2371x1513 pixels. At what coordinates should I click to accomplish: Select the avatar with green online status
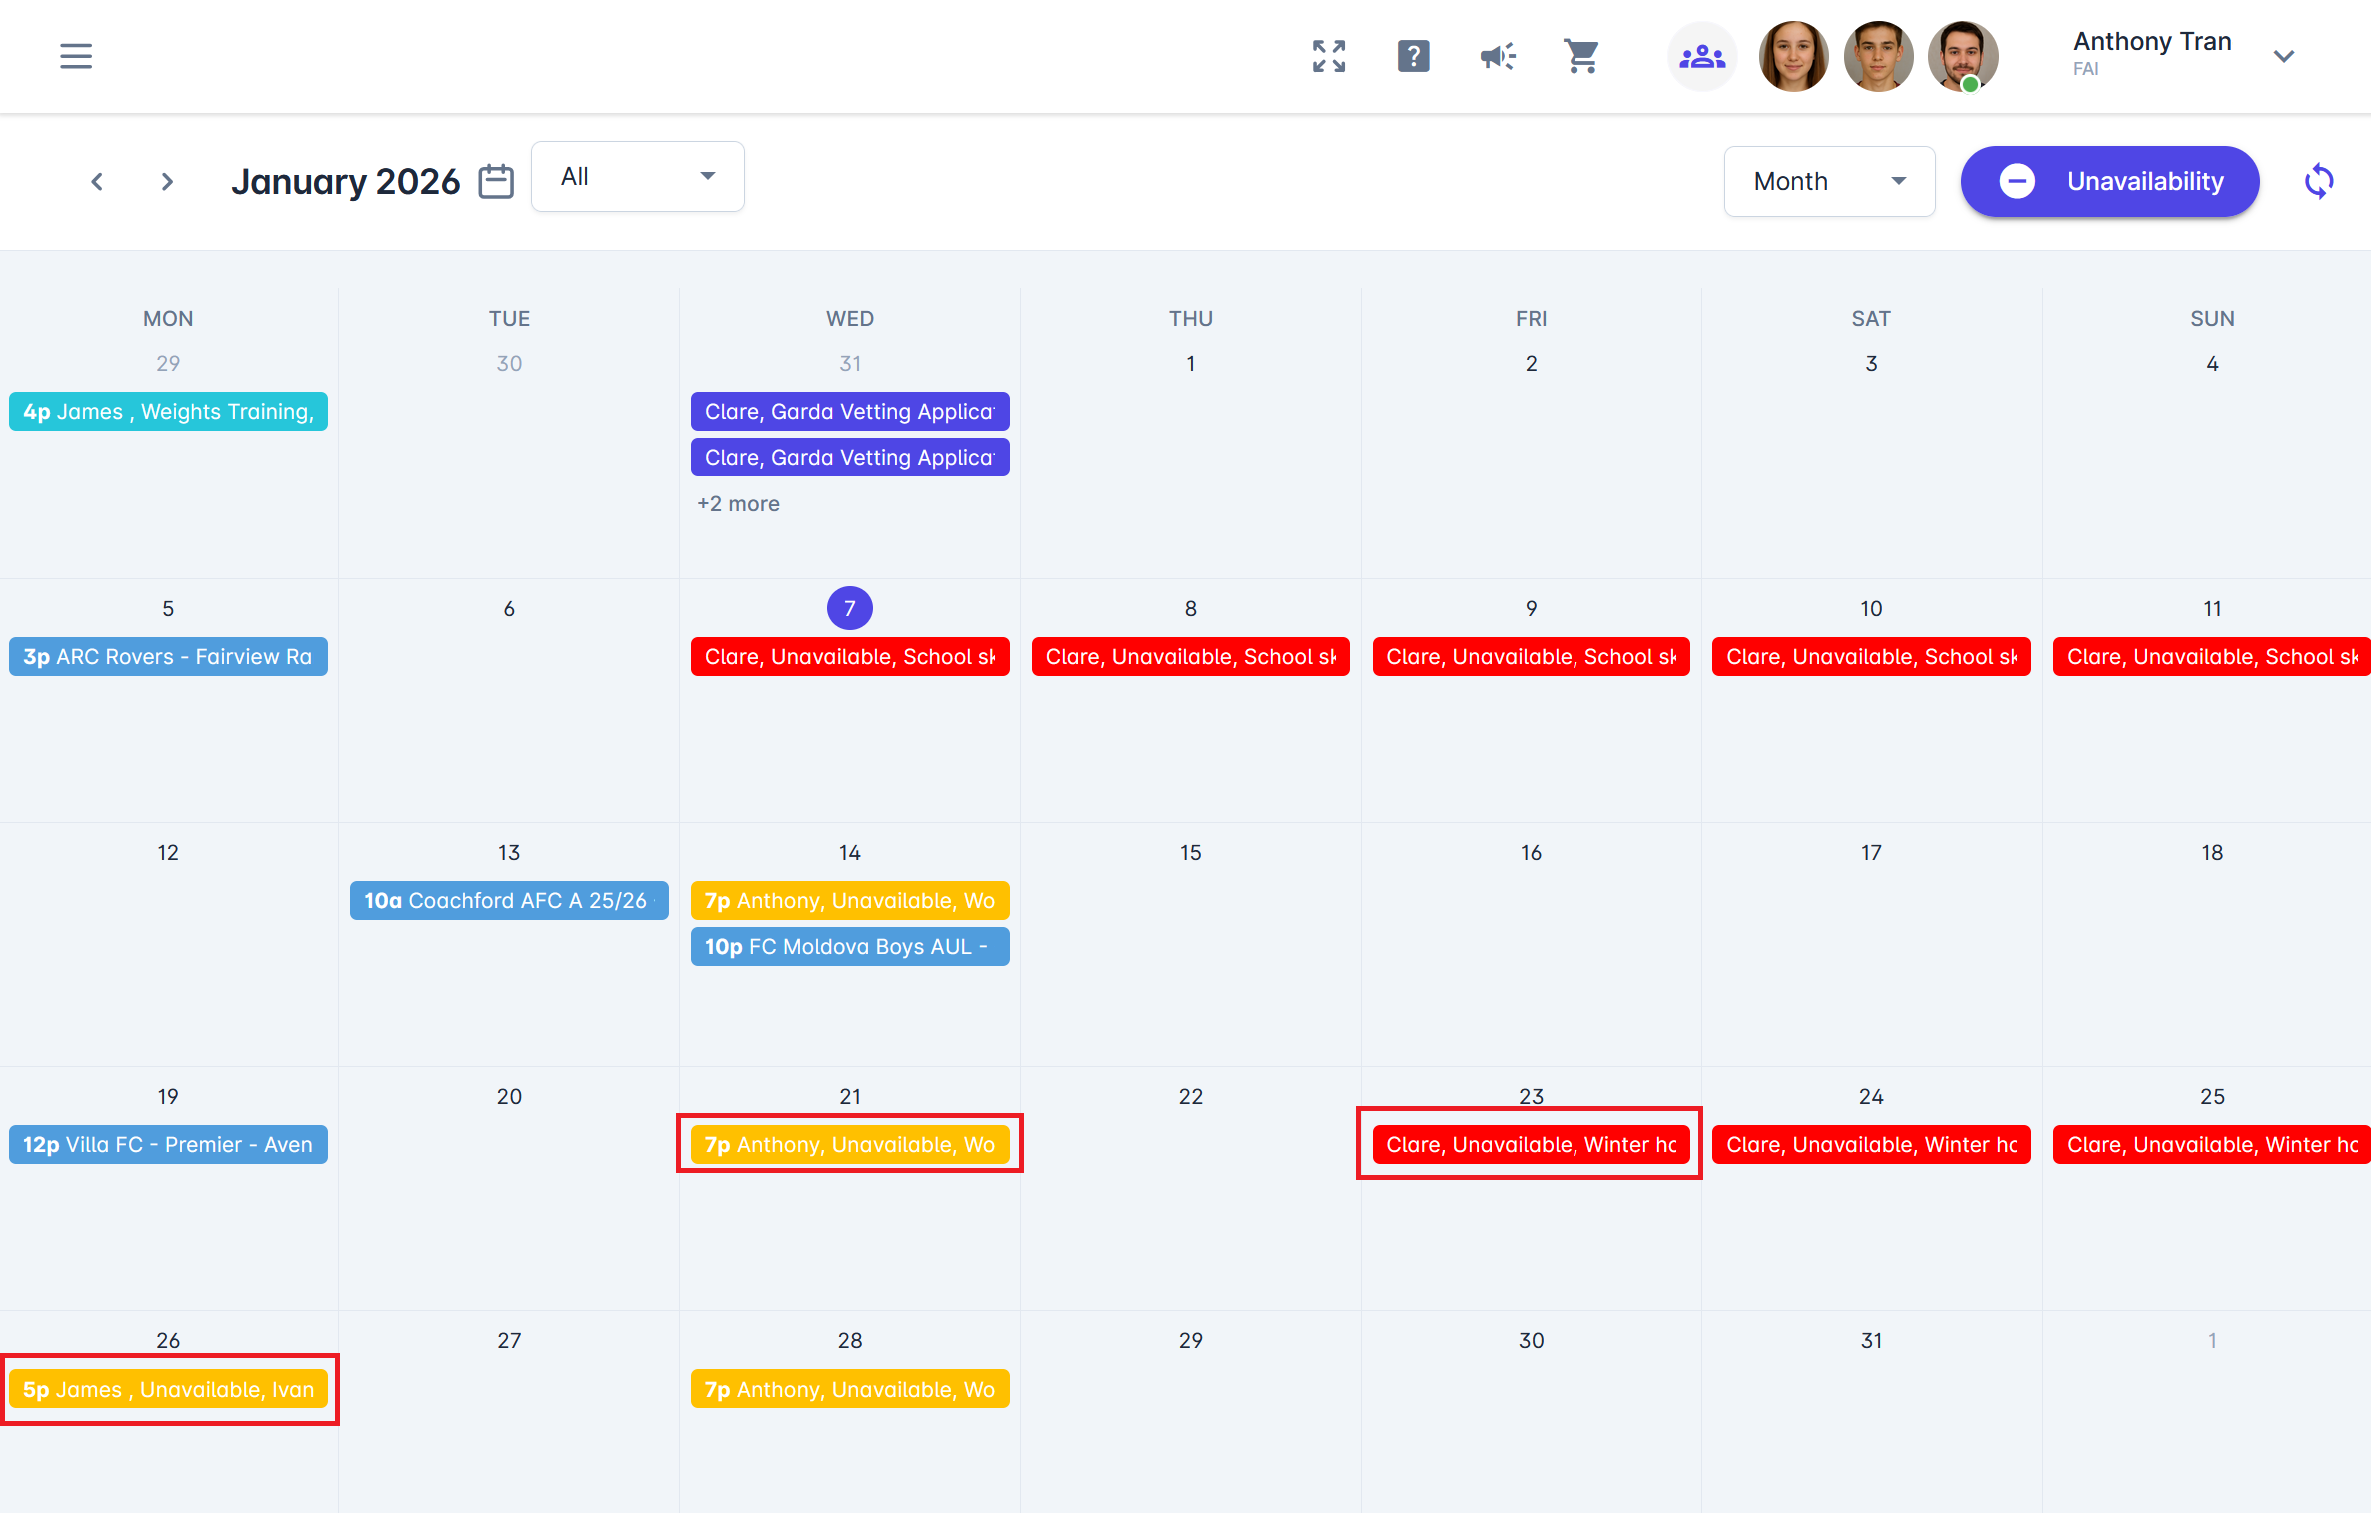1962,57
